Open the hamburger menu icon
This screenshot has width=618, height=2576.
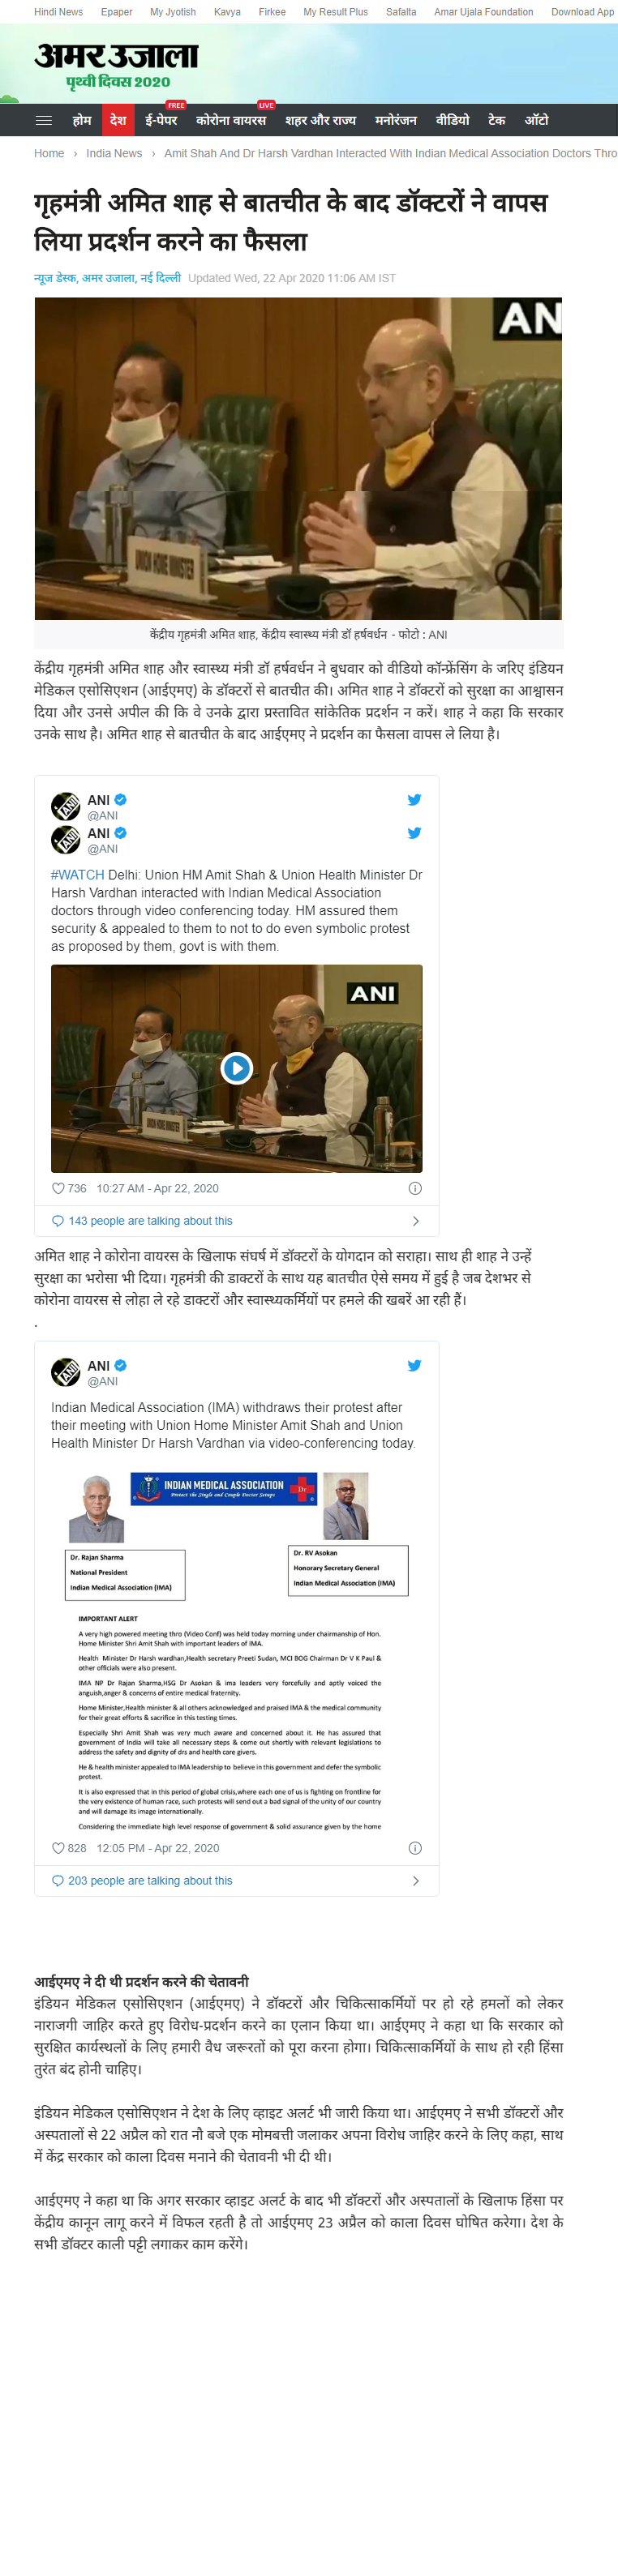[x=43, y=120]
